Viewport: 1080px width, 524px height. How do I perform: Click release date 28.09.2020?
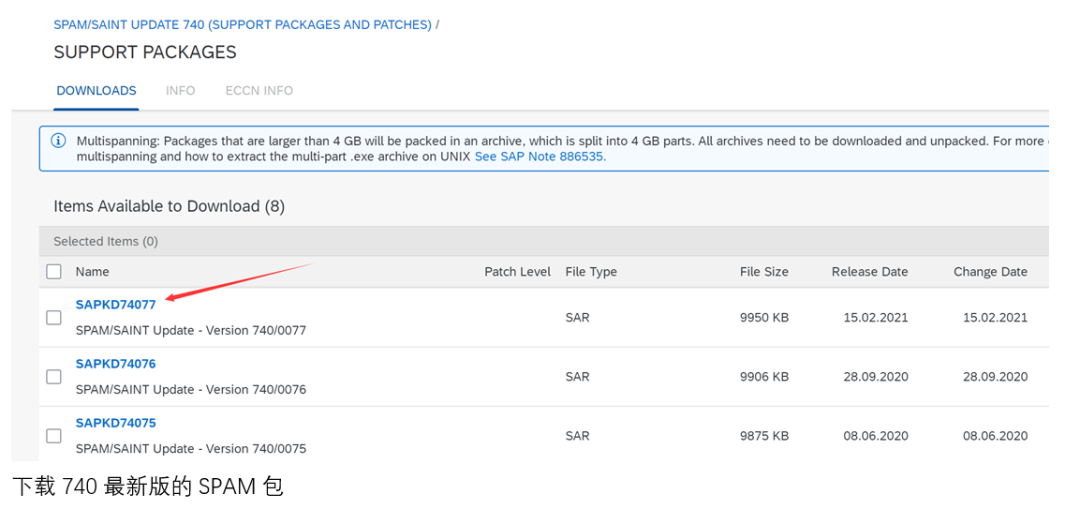click(875, 377)
